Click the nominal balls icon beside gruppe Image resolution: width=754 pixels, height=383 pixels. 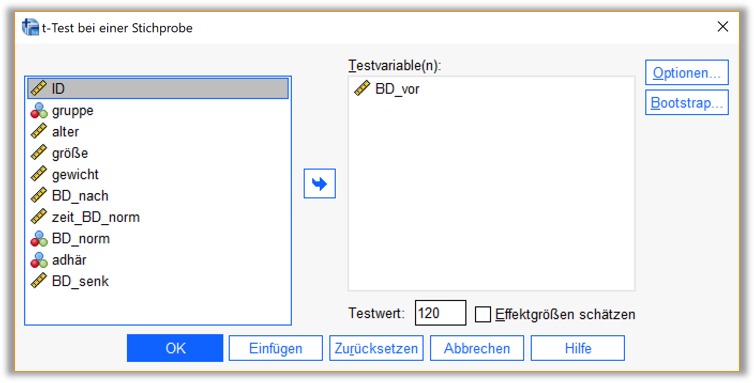click(x=39, y=110)
